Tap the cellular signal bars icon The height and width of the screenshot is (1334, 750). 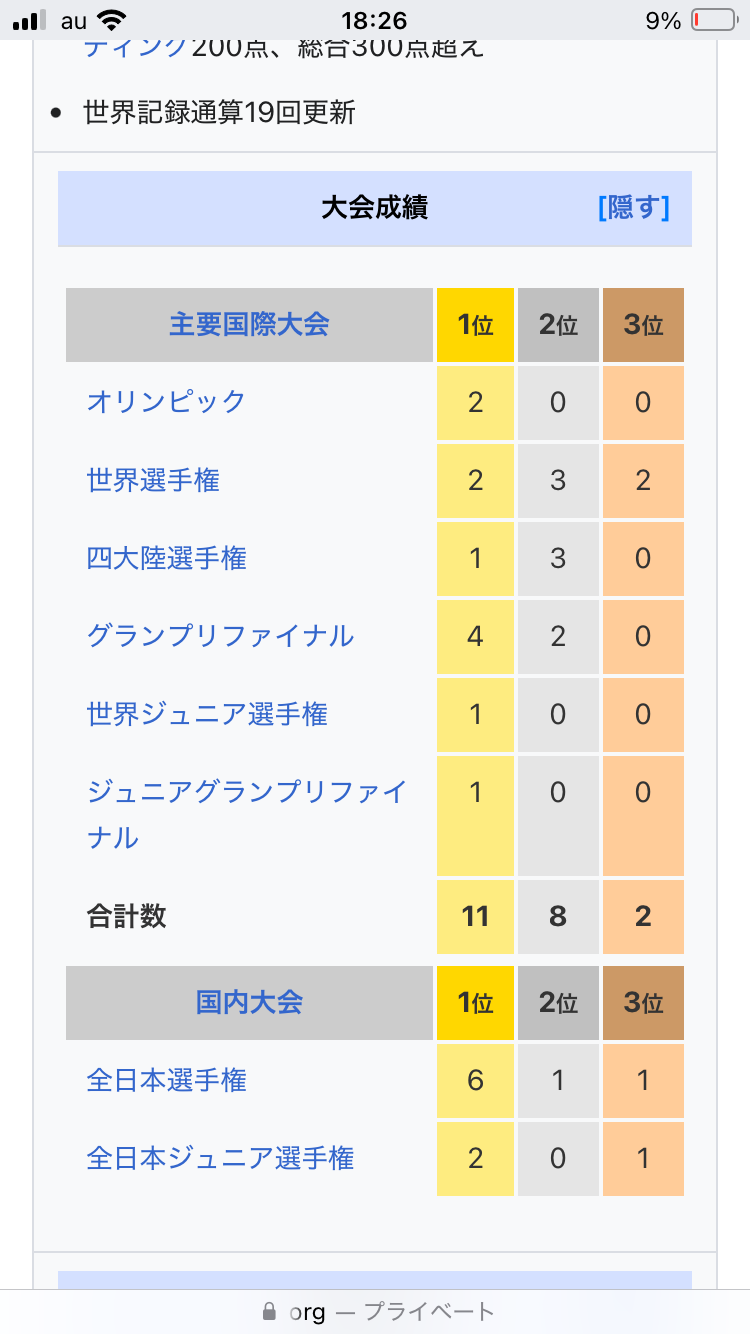click(x=30, y=20)
